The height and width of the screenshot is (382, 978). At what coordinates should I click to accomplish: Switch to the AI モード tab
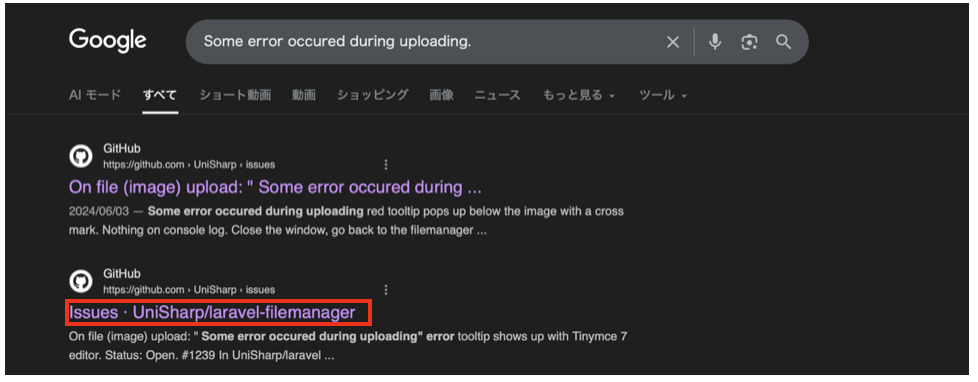pos(95,96)
